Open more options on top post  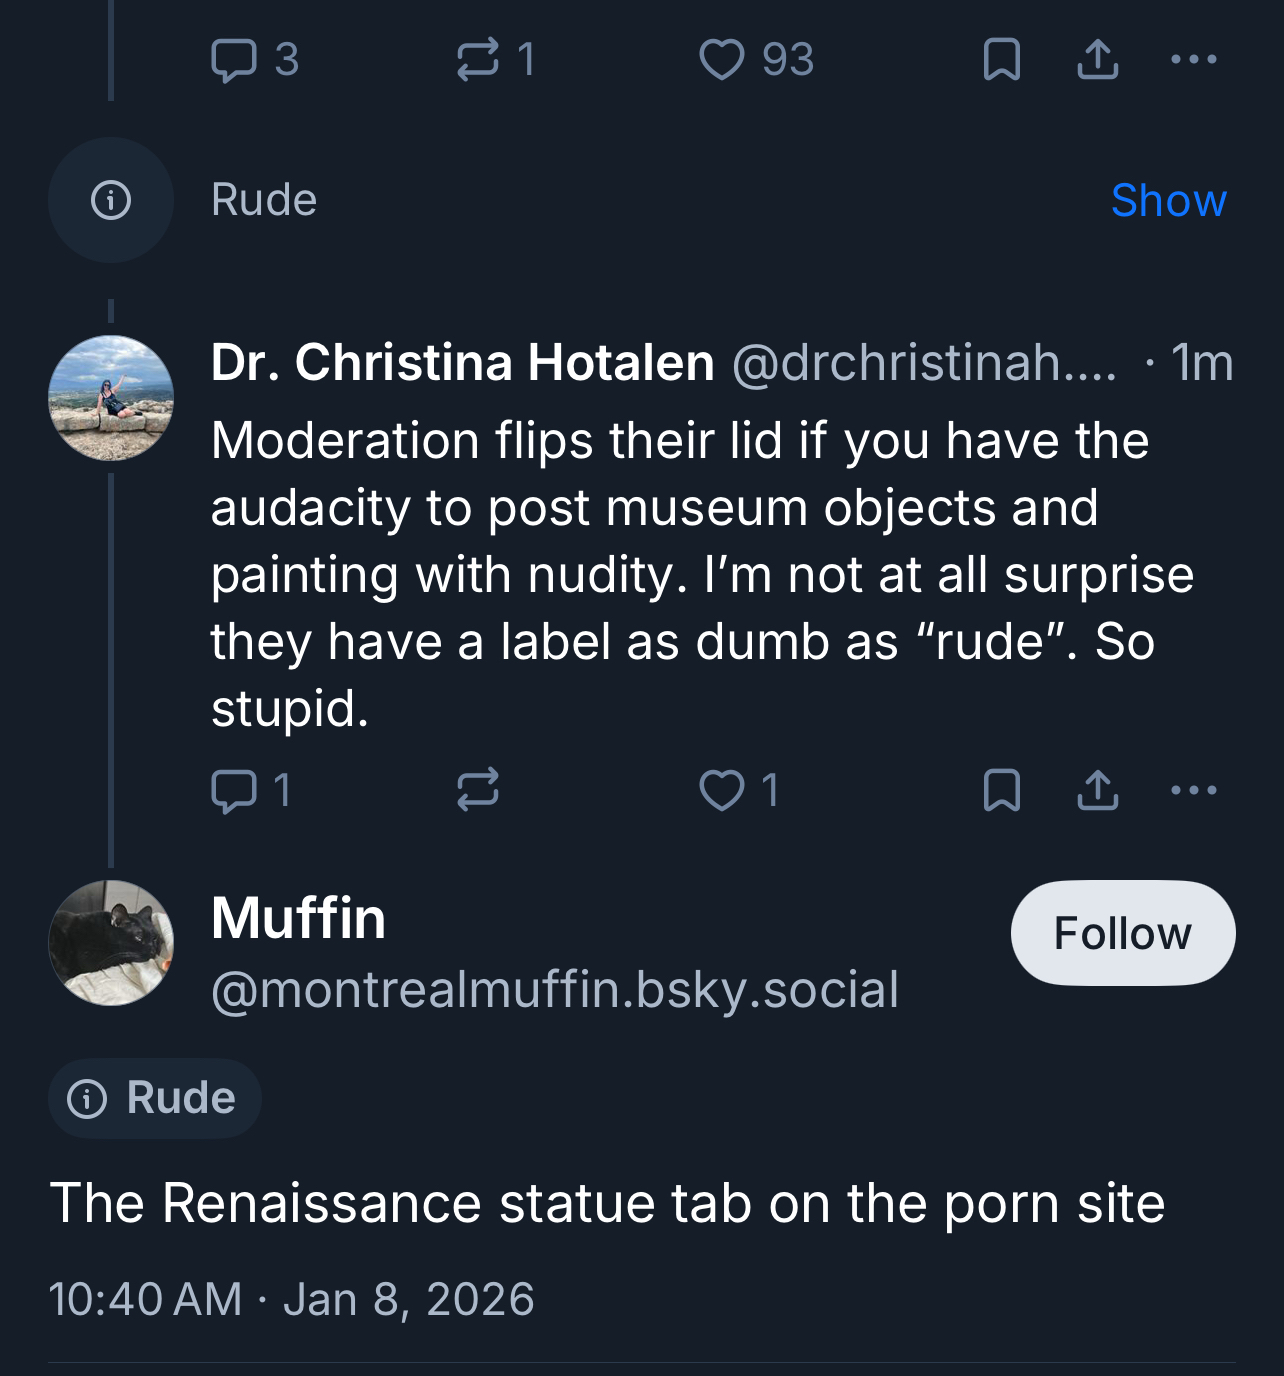1193,60
